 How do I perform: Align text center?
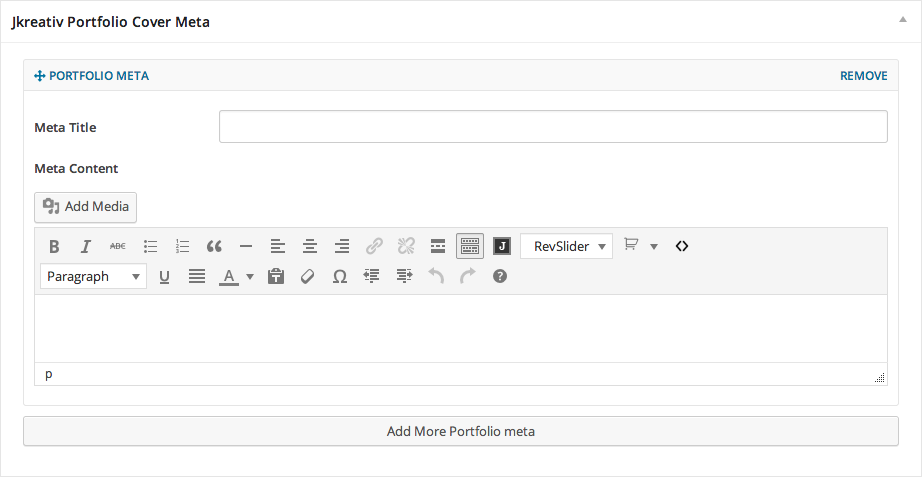pyautogui.click(x=310, y=246)
